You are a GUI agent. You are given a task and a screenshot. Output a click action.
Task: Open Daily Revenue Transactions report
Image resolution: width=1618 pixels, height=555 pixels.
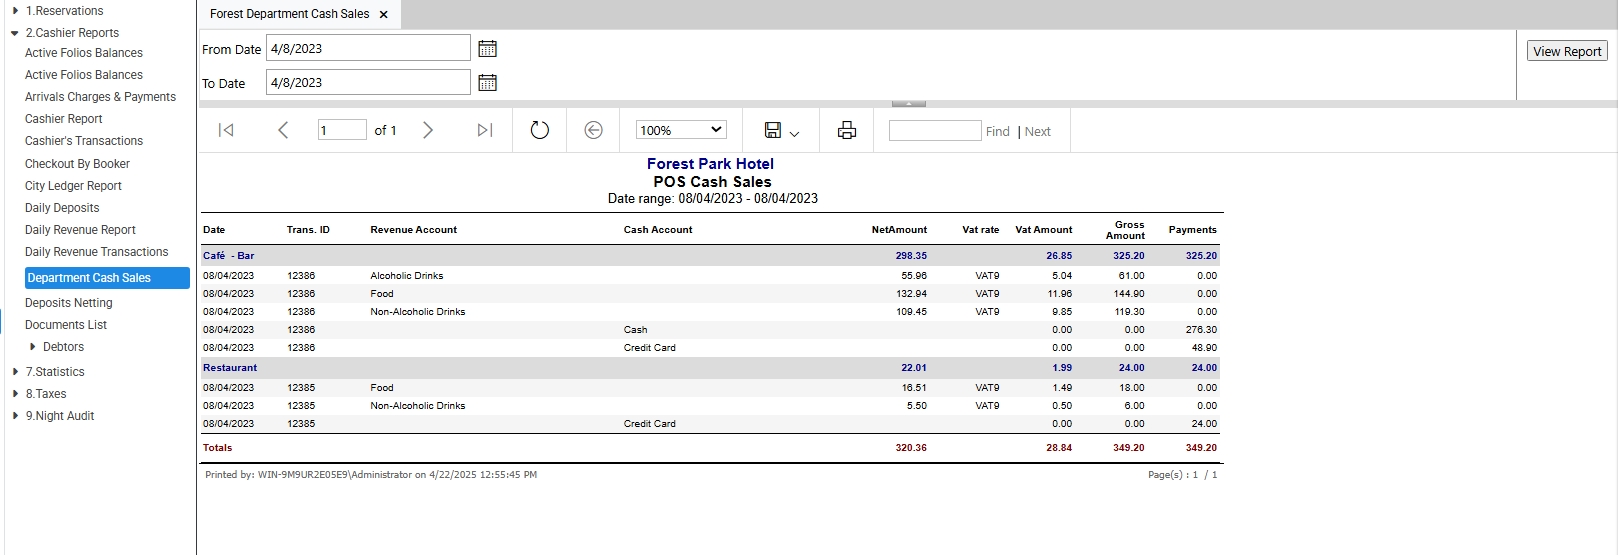click(96, 252)
